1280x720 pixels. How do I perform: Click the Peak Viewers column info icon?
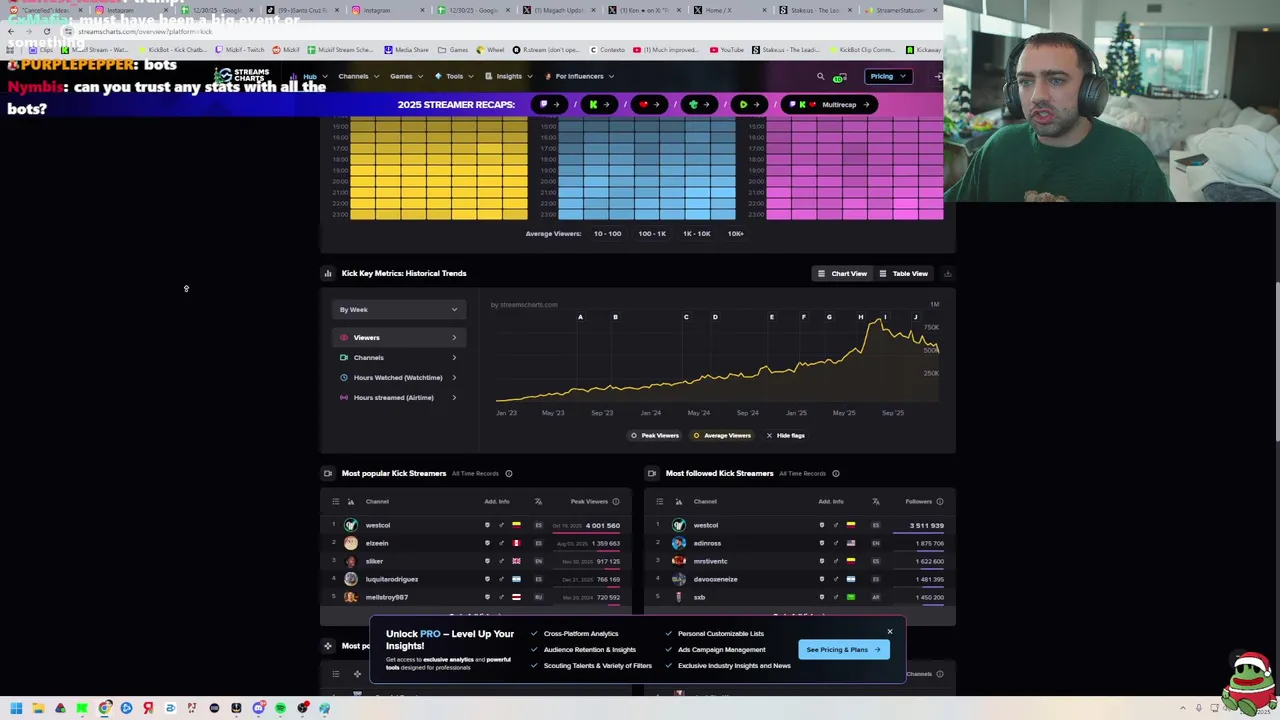coord(615,501)
